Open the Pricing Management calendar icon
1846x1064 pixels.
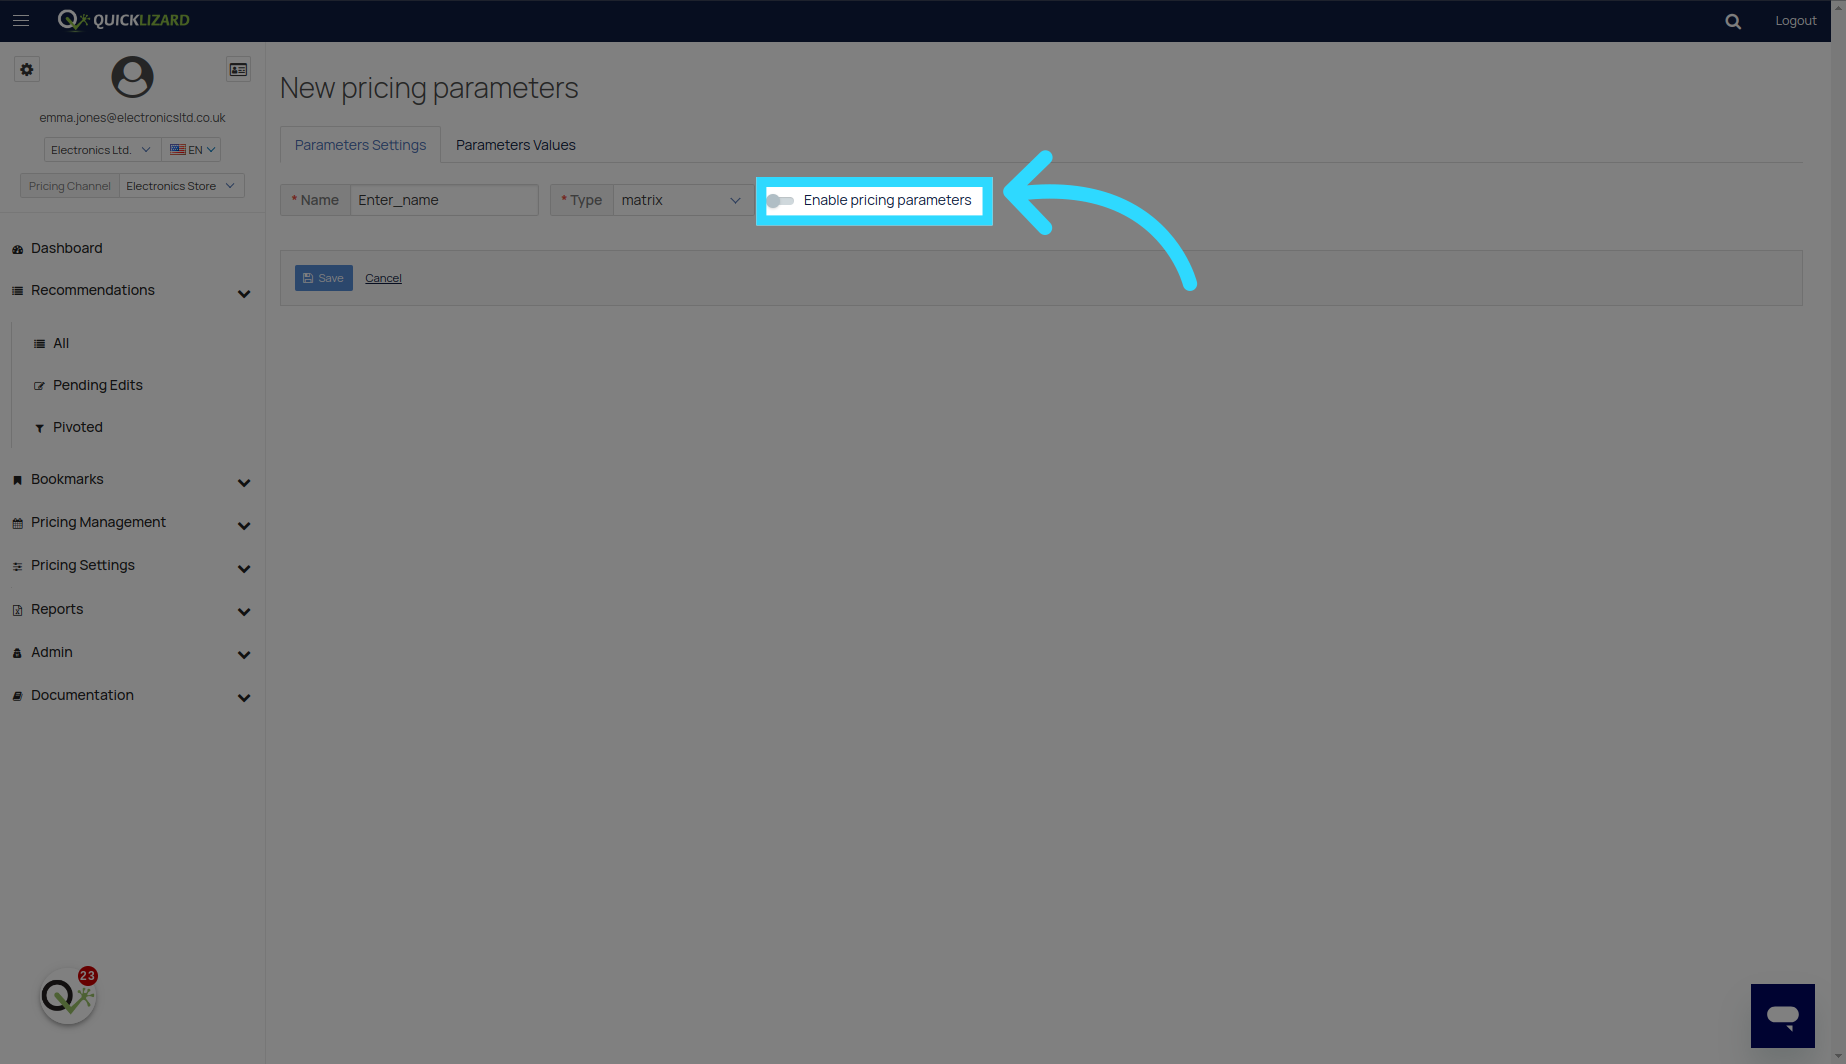(16, 522)
